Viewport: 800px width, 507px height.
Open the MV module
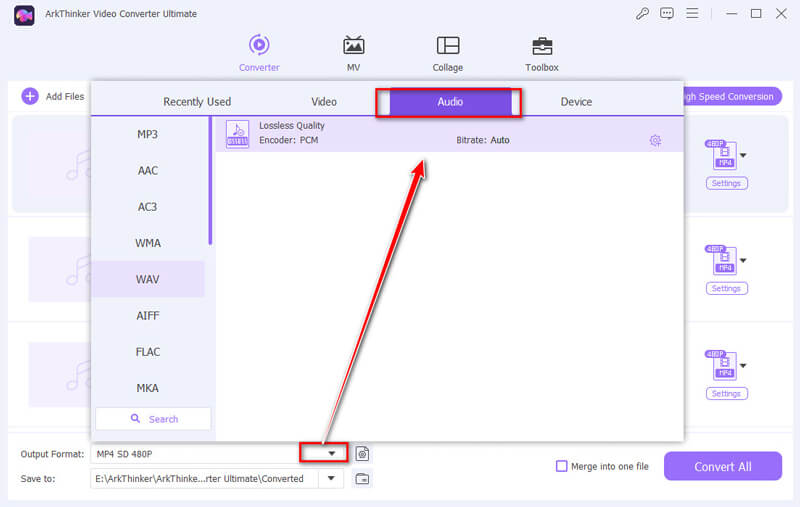[353, 53]
